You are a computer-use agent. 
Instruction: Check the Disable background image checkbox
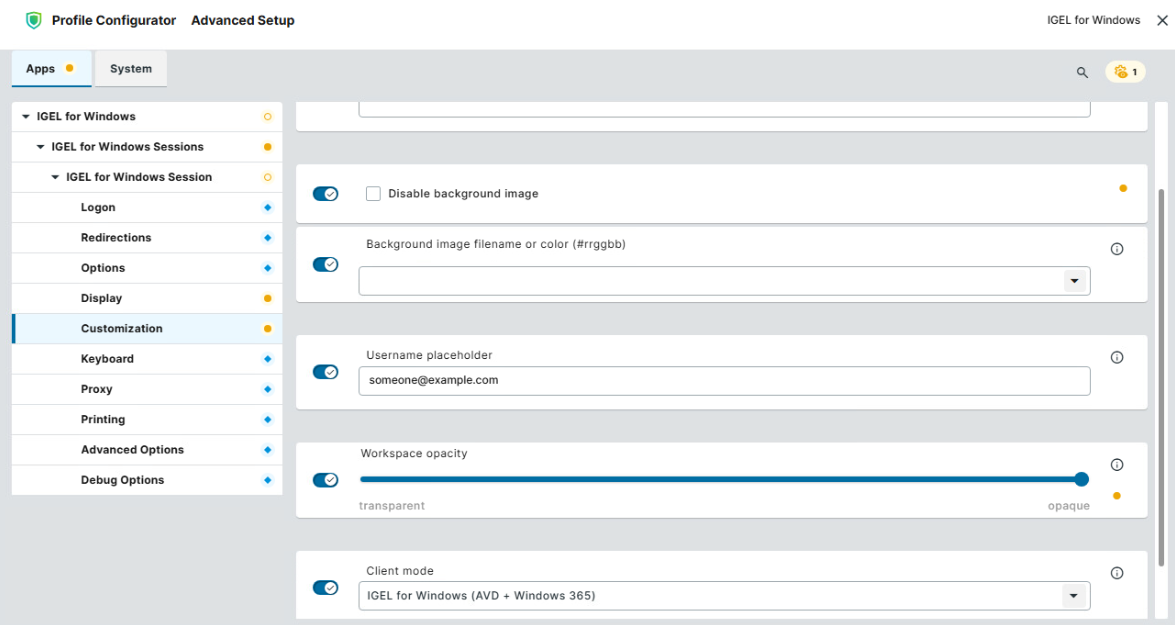pyautogui.click(x=373, y=193)
